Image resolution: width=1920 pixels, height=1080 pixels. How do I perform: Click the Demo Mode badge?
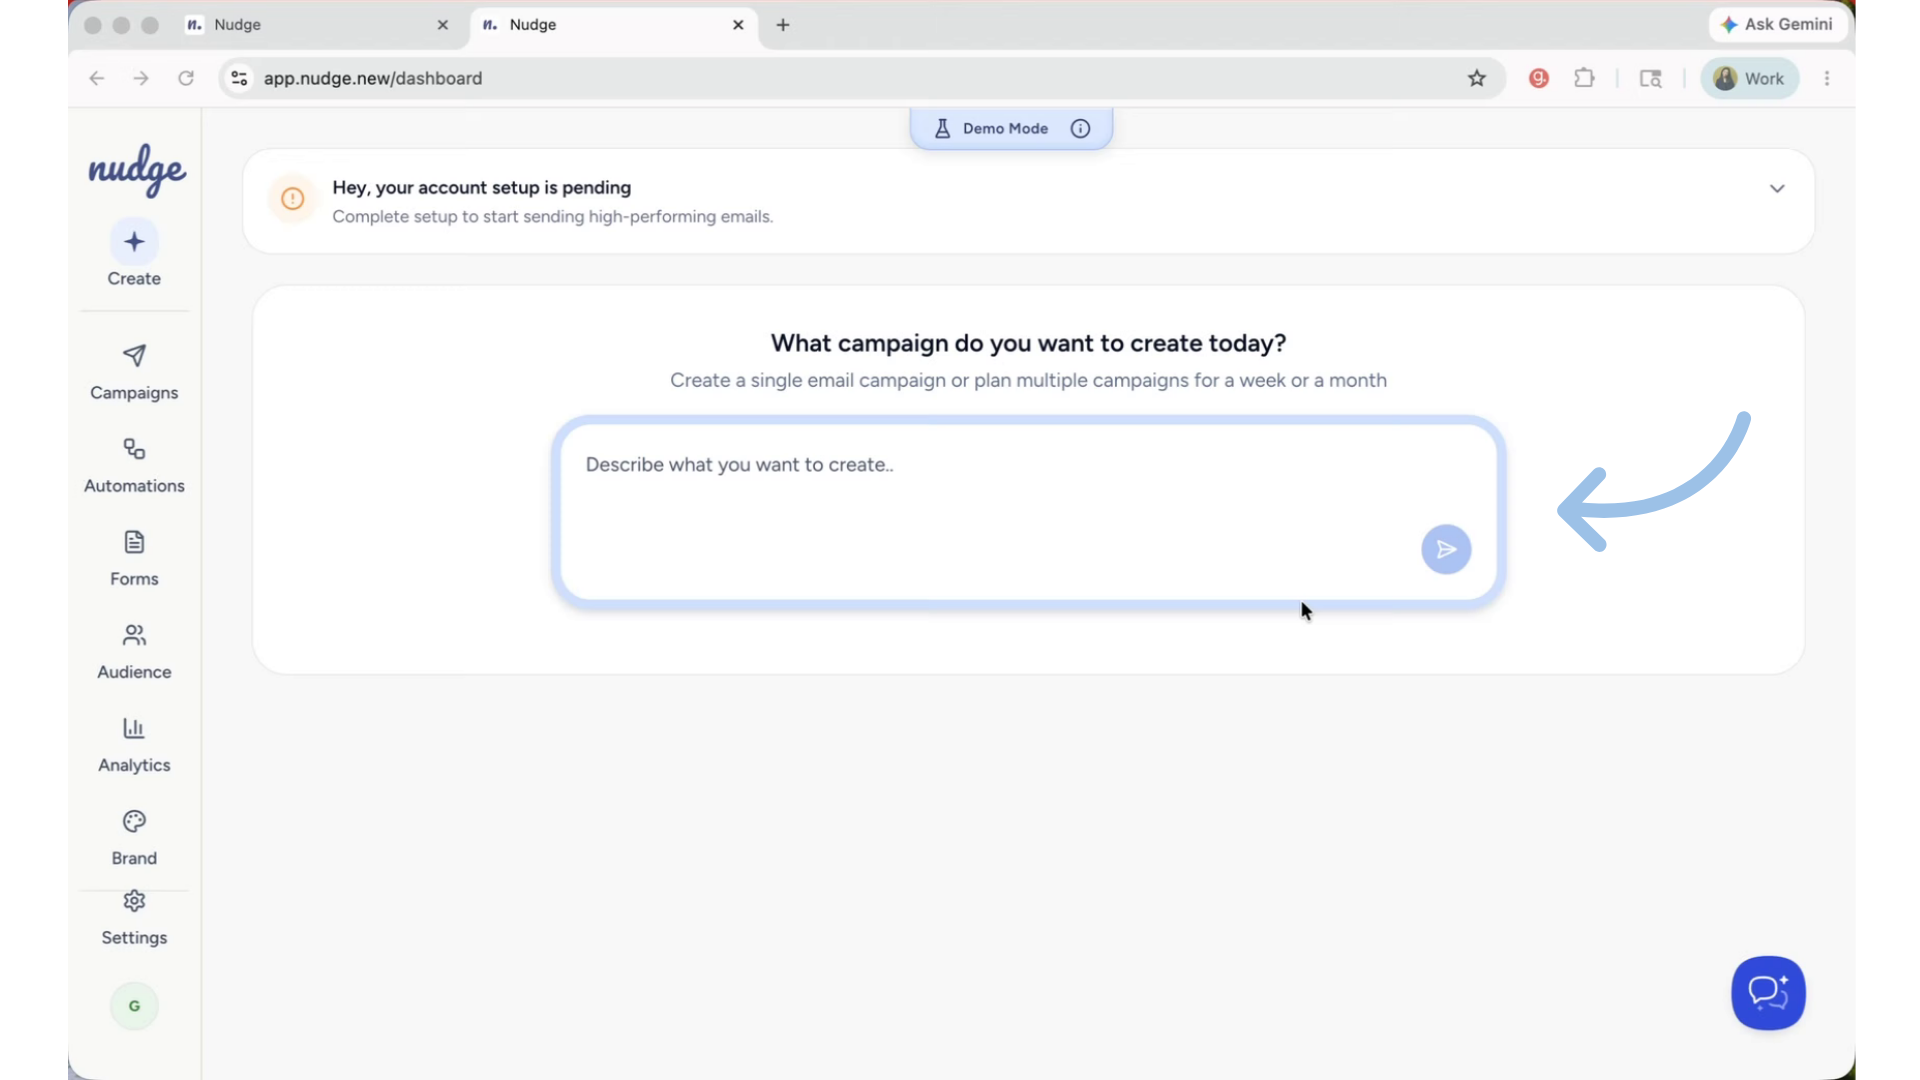(1011, 128)
